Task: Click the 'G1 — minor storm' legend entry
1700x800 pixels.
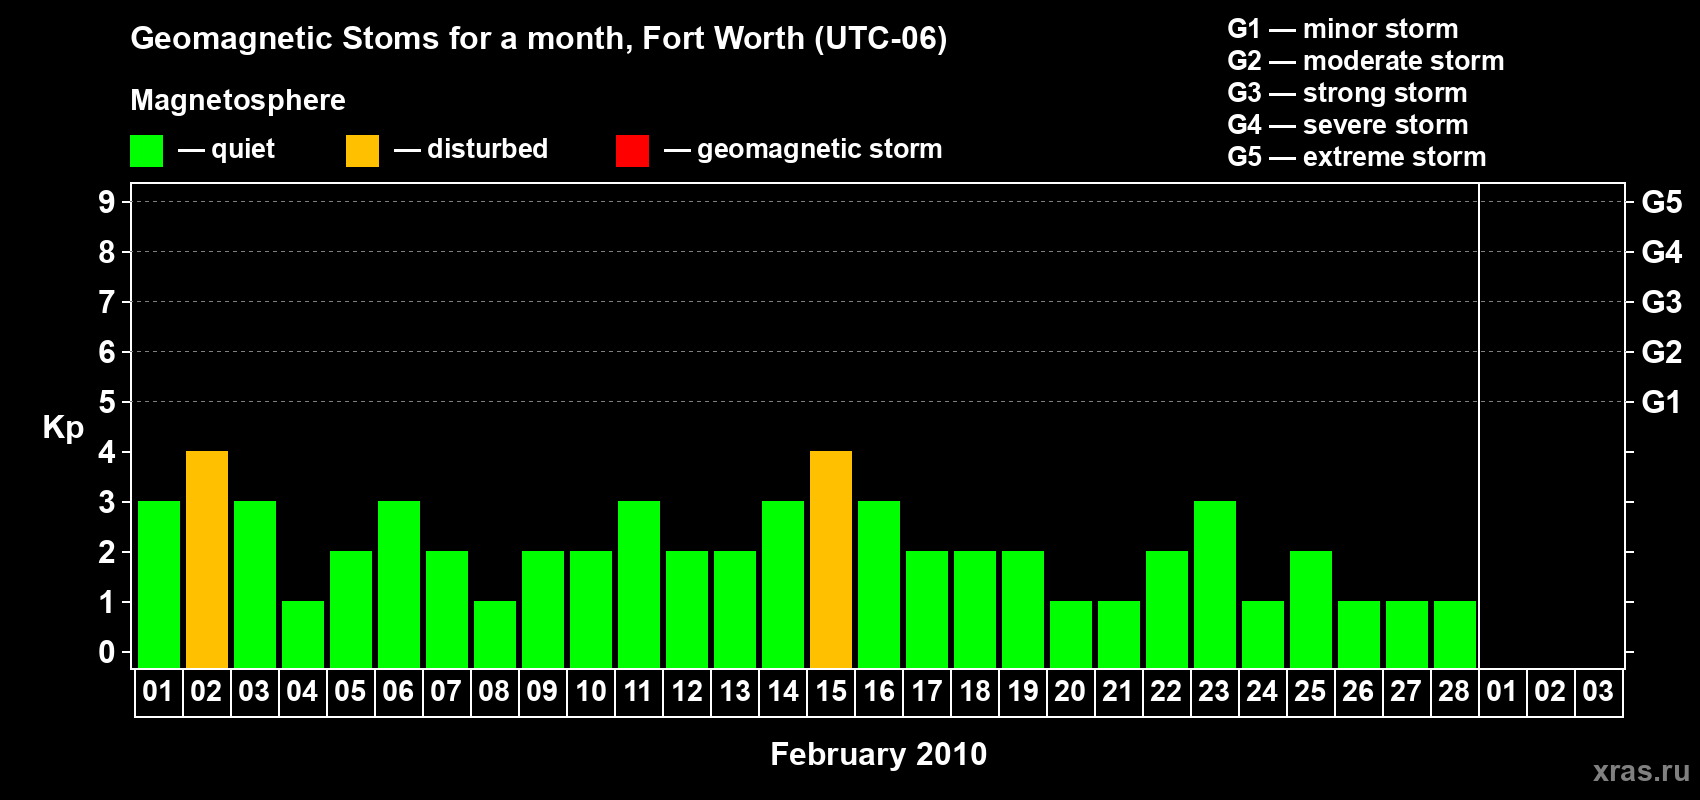Action: [1343, 29]
